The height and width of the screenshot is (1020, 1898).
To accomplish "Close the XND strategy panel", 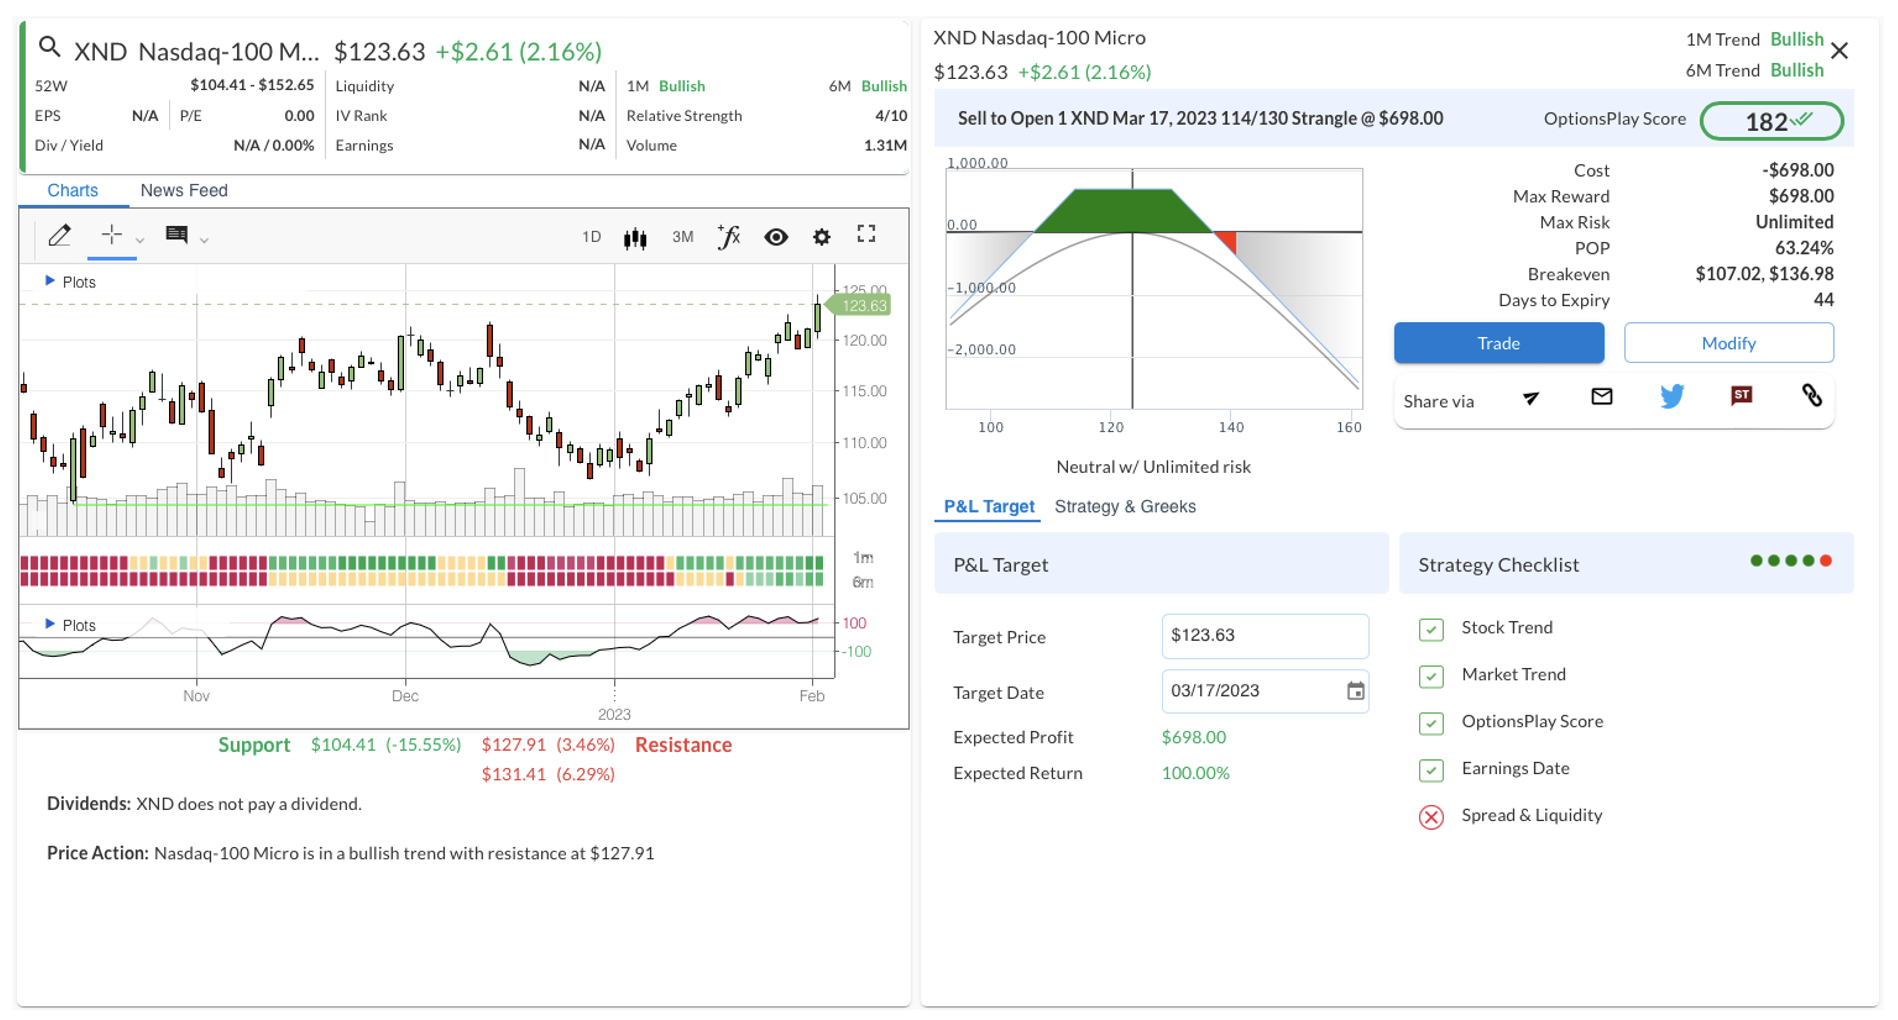I will click(x=1839, y=51).
